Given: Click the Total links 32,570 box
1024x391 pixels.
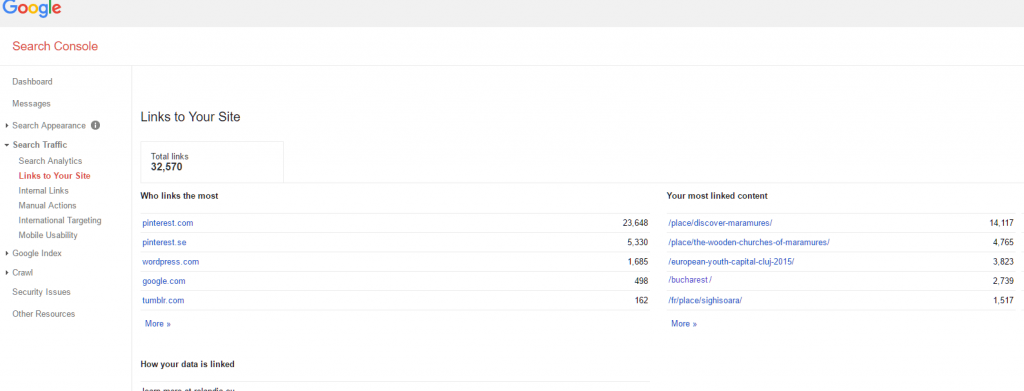Looking at the screenshot, I should tap(212, 162).
